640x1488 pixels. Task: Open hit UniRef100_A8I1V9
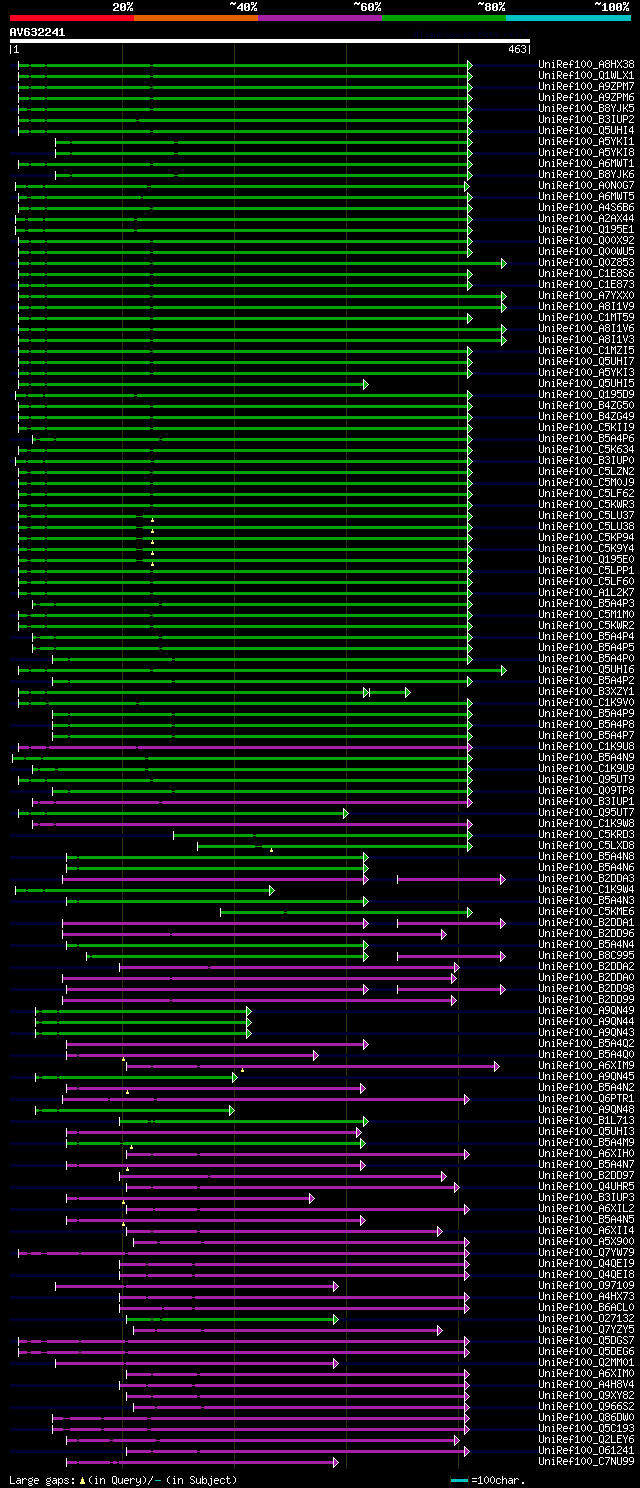586,306
